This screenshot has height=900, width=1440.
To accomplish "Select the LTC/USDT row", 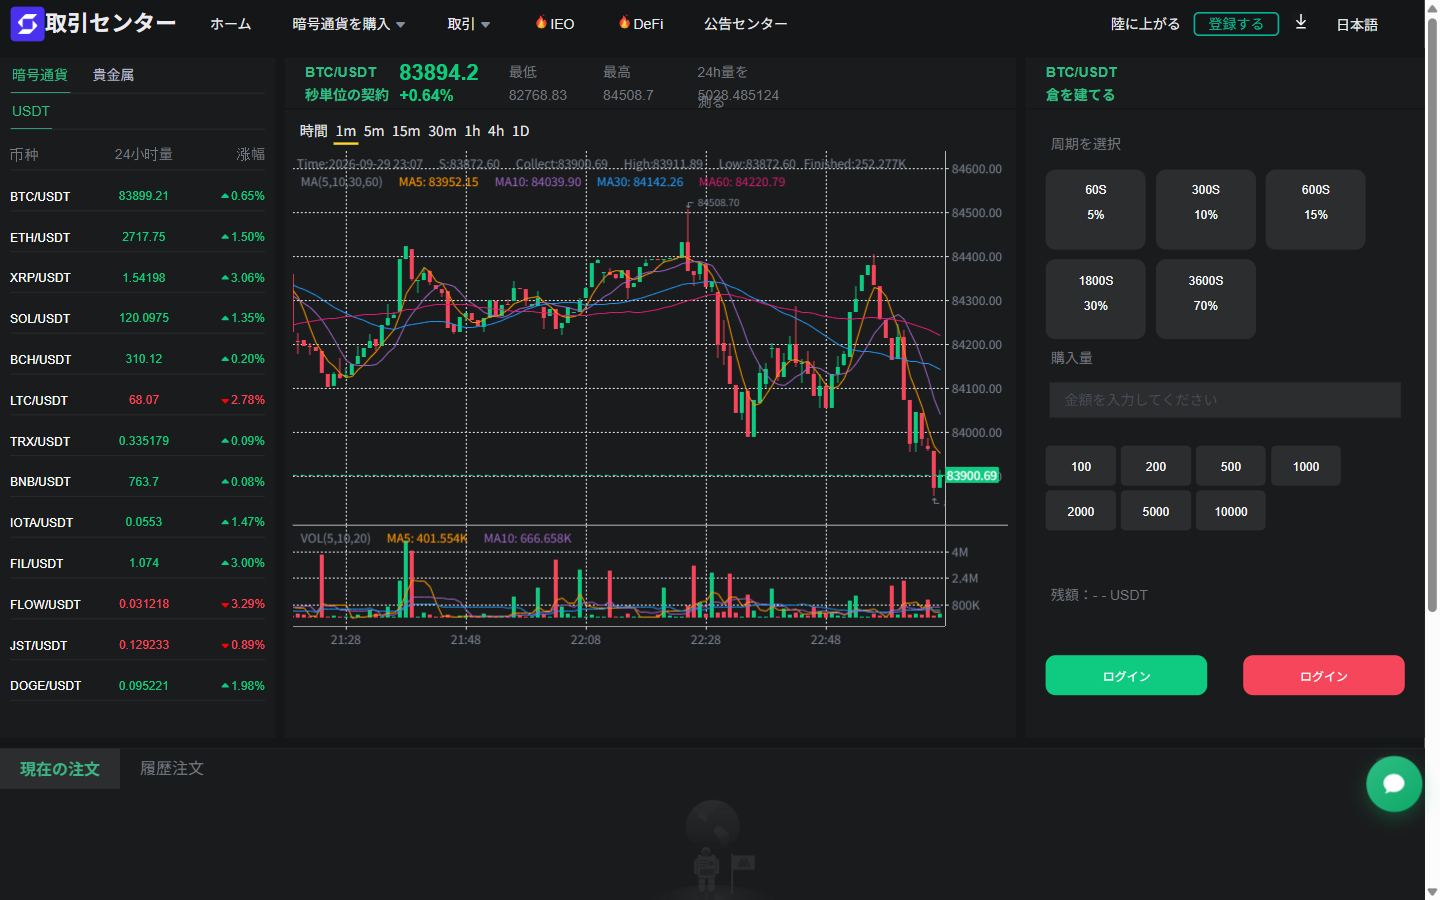I will [x=137, y=400].
